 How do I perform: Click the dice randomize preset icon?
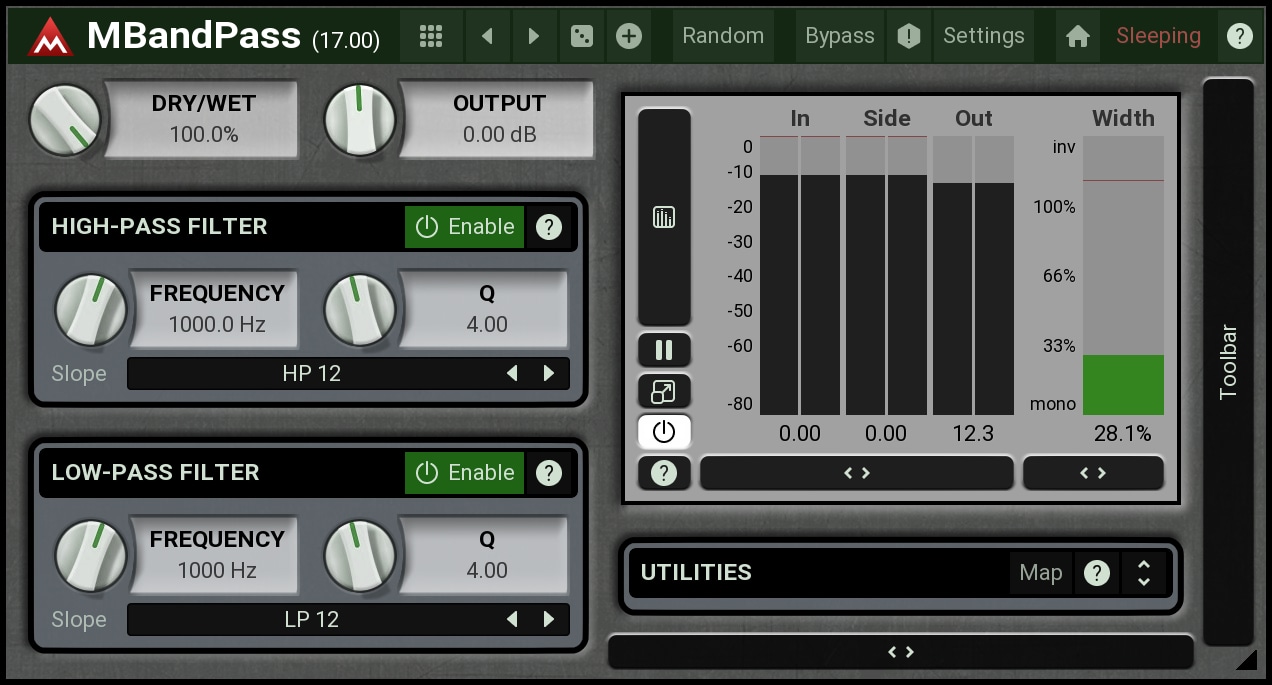(x=580, y=36)
